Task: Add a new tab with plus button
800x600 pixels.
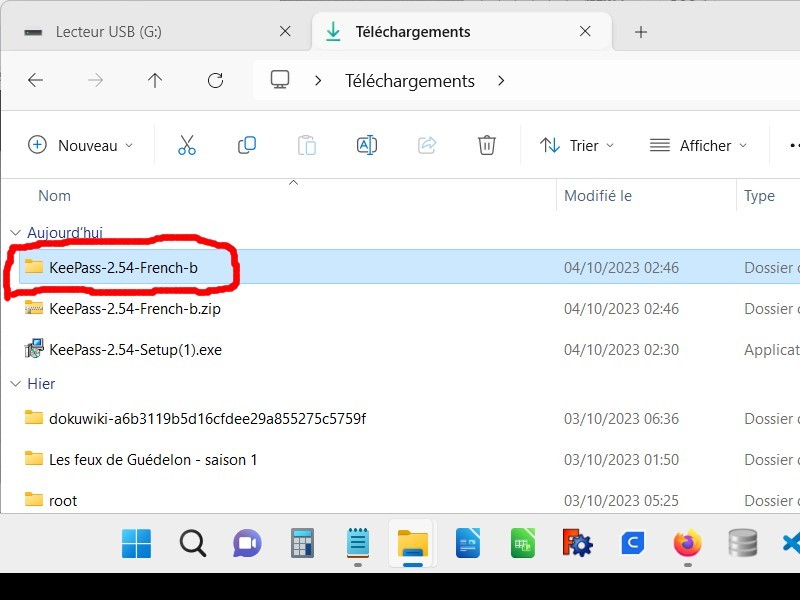Action: click(641, 32)
